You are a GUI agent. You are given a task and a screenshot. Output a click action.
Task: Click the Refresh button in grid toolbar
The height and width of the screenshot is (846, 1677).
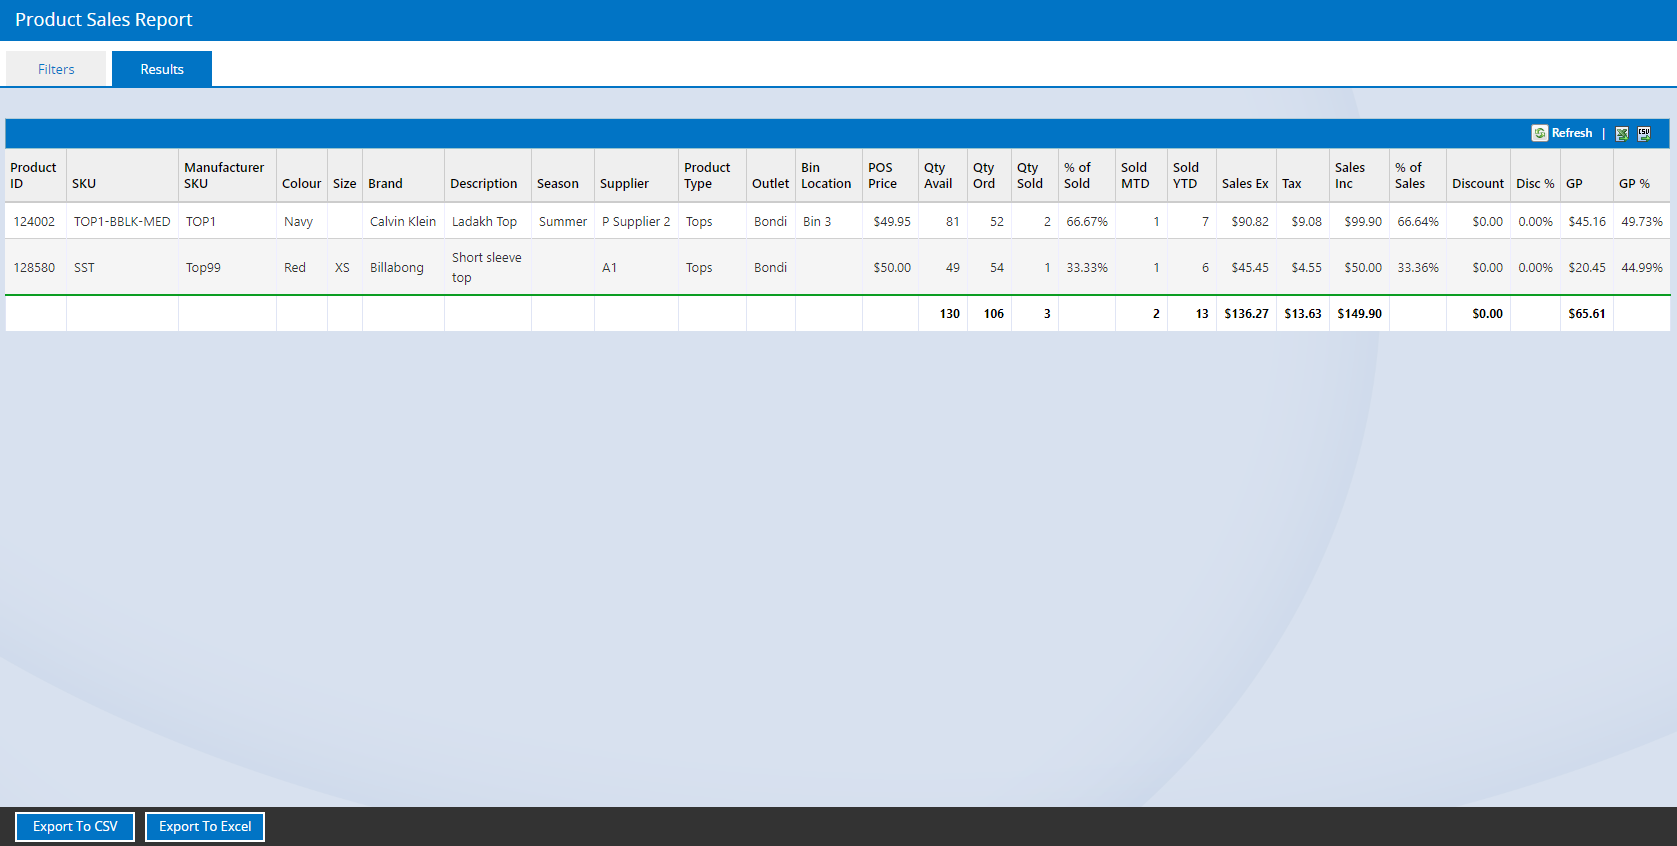[1562, 133]
